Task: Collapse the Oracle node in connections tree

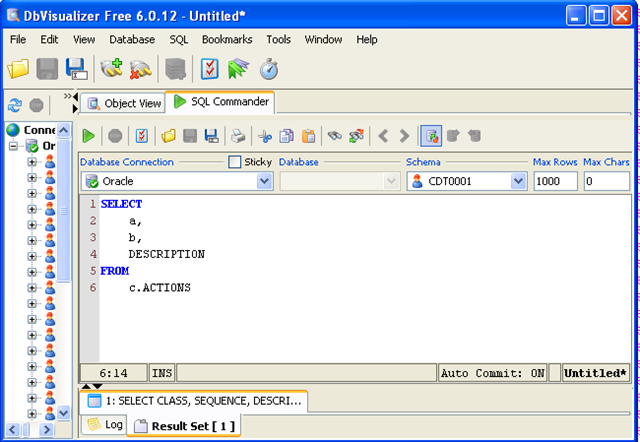Action: click(13, 146)
